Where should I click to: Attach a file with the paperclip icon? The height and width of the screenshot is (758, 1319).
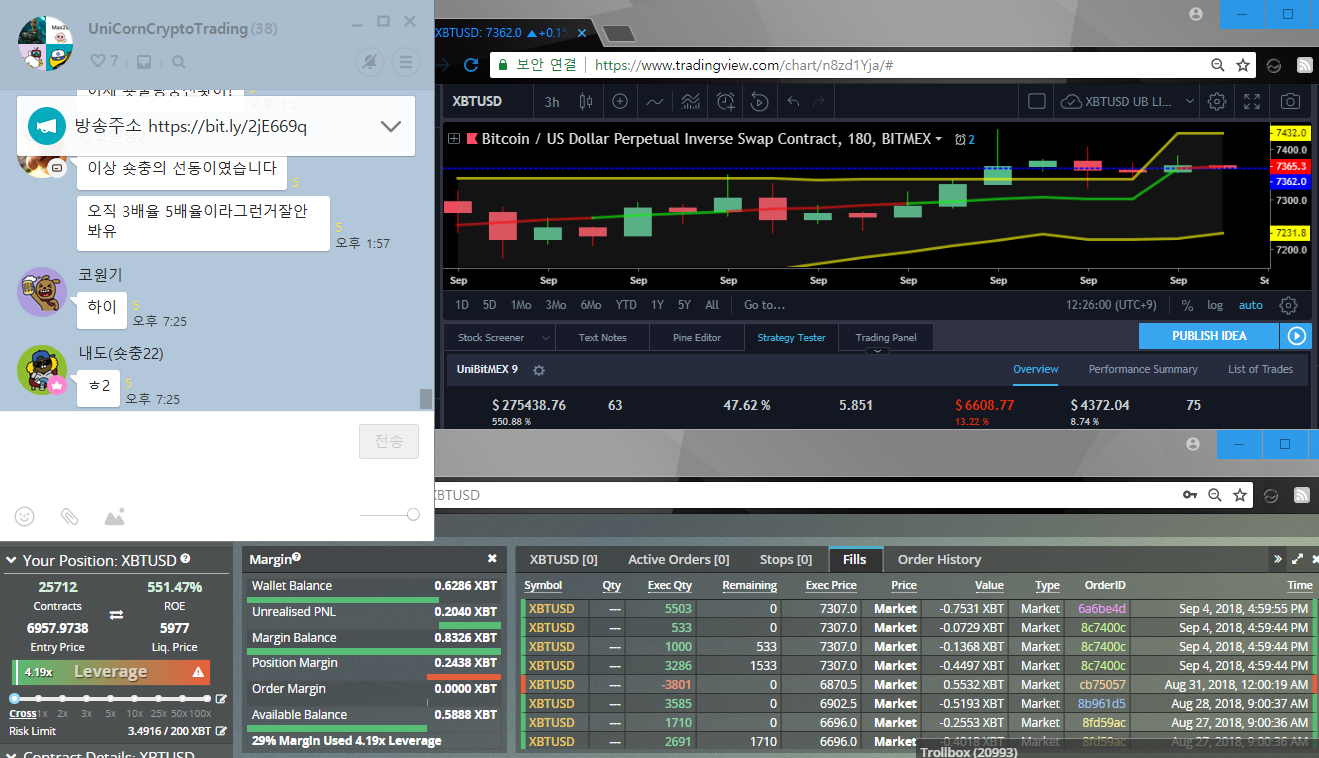click(69, 516)
